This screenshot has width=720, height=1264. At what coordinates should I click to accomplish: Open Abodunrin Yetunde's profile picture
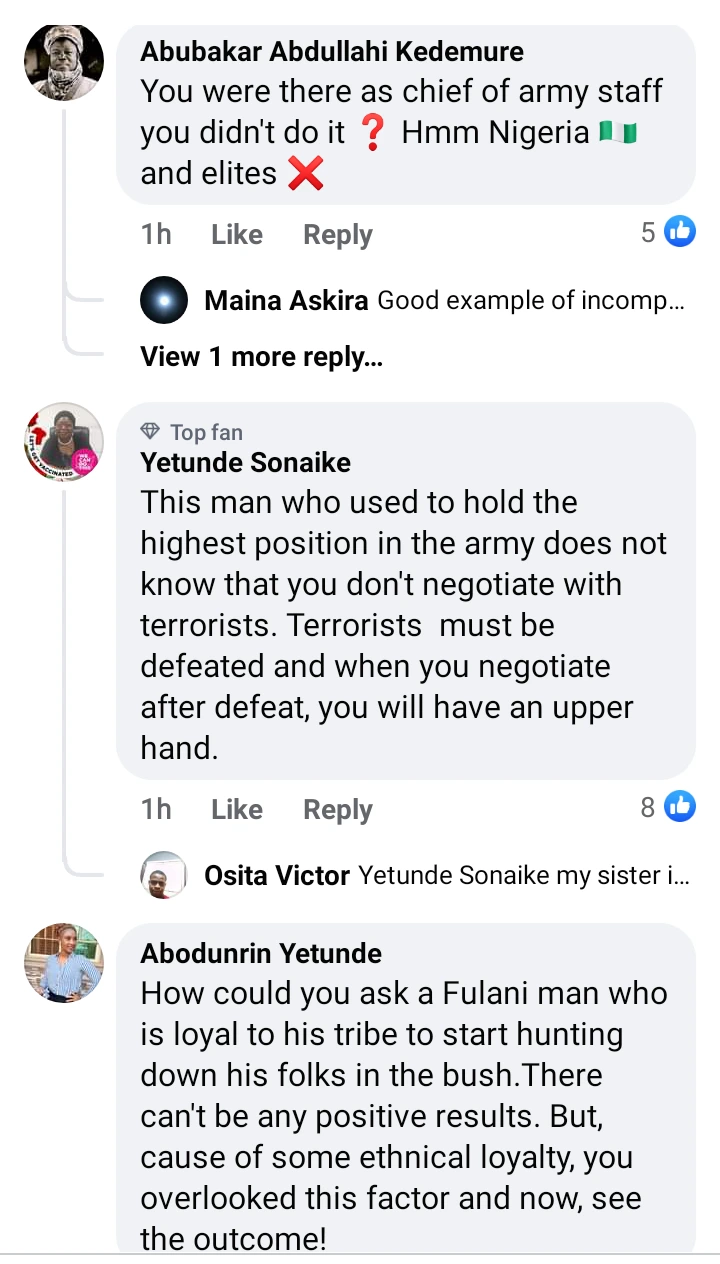(63, 962)
